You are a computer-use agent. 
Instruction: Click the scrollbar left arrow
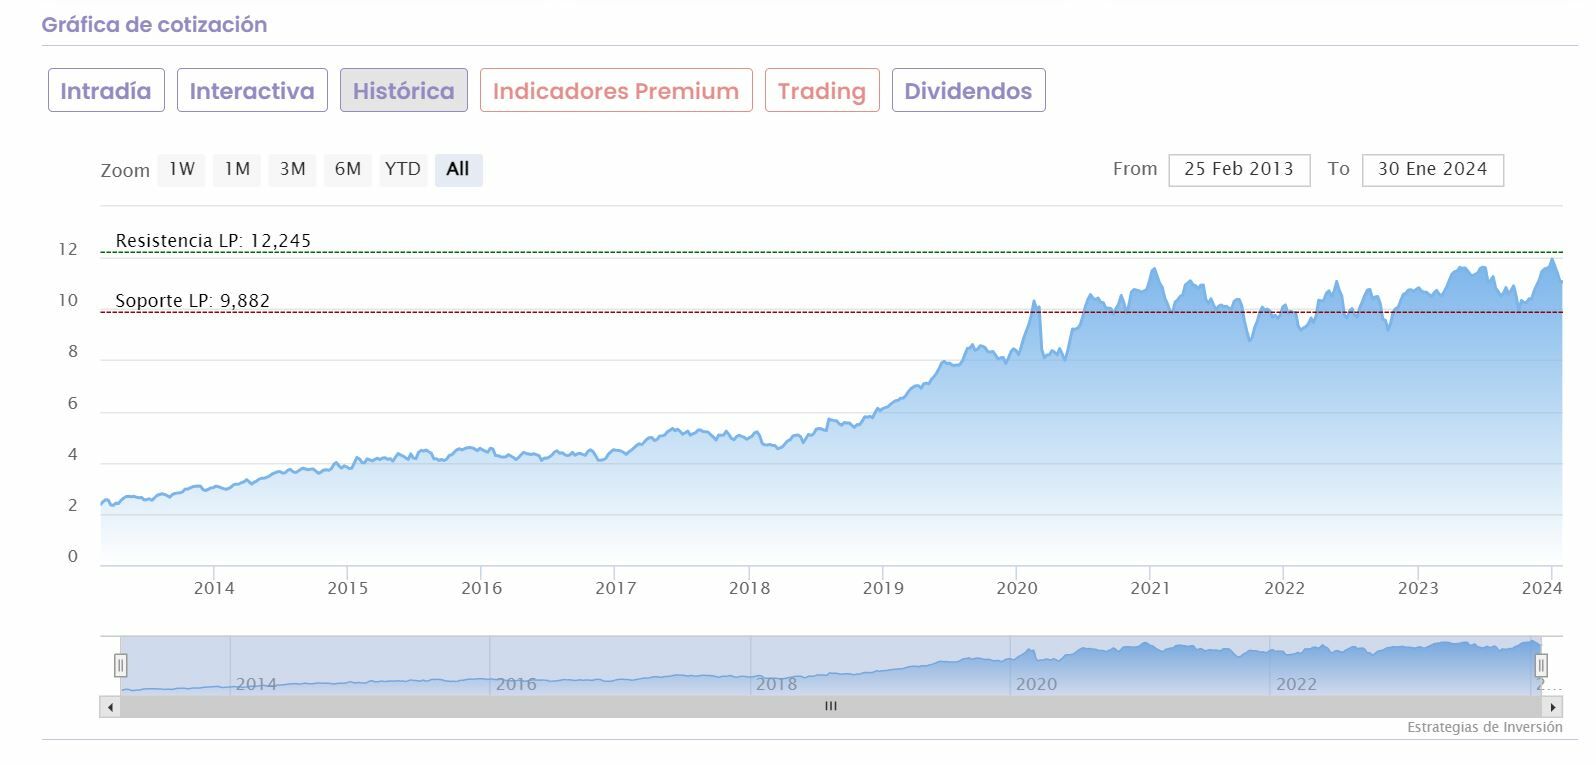pos(110,707)
